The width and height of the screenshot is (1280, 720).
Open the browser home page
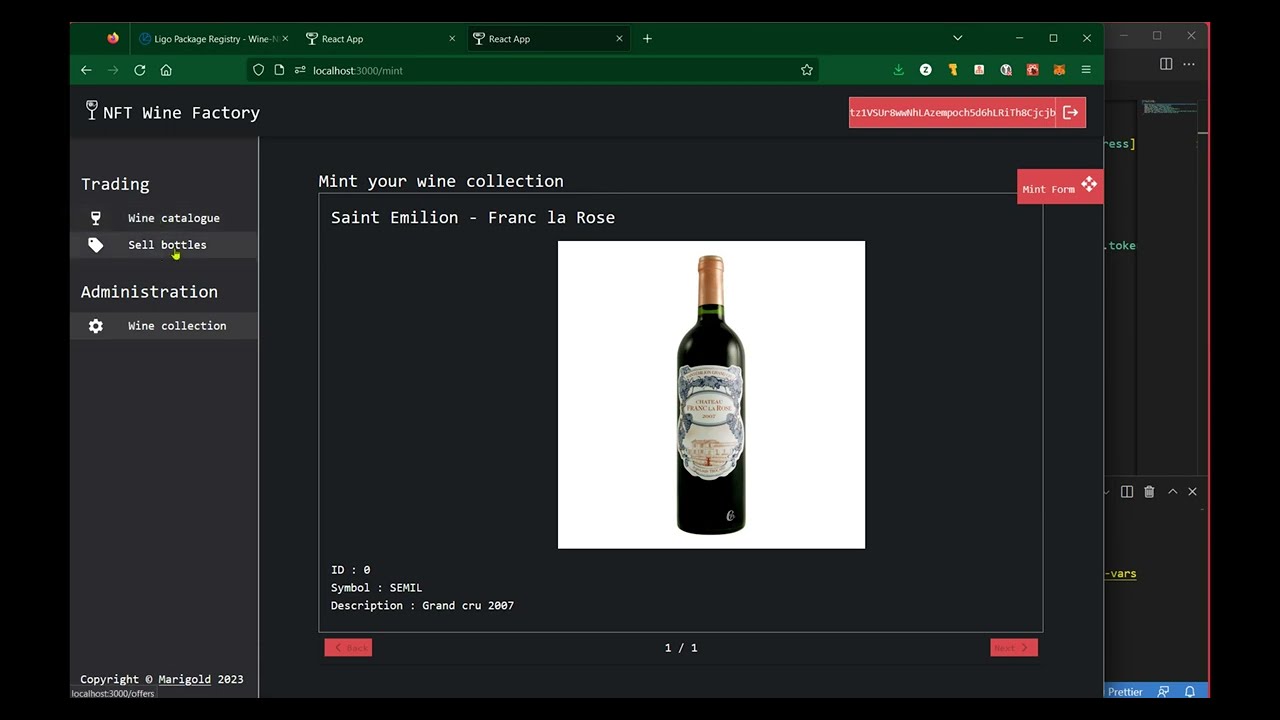(166, 70)
